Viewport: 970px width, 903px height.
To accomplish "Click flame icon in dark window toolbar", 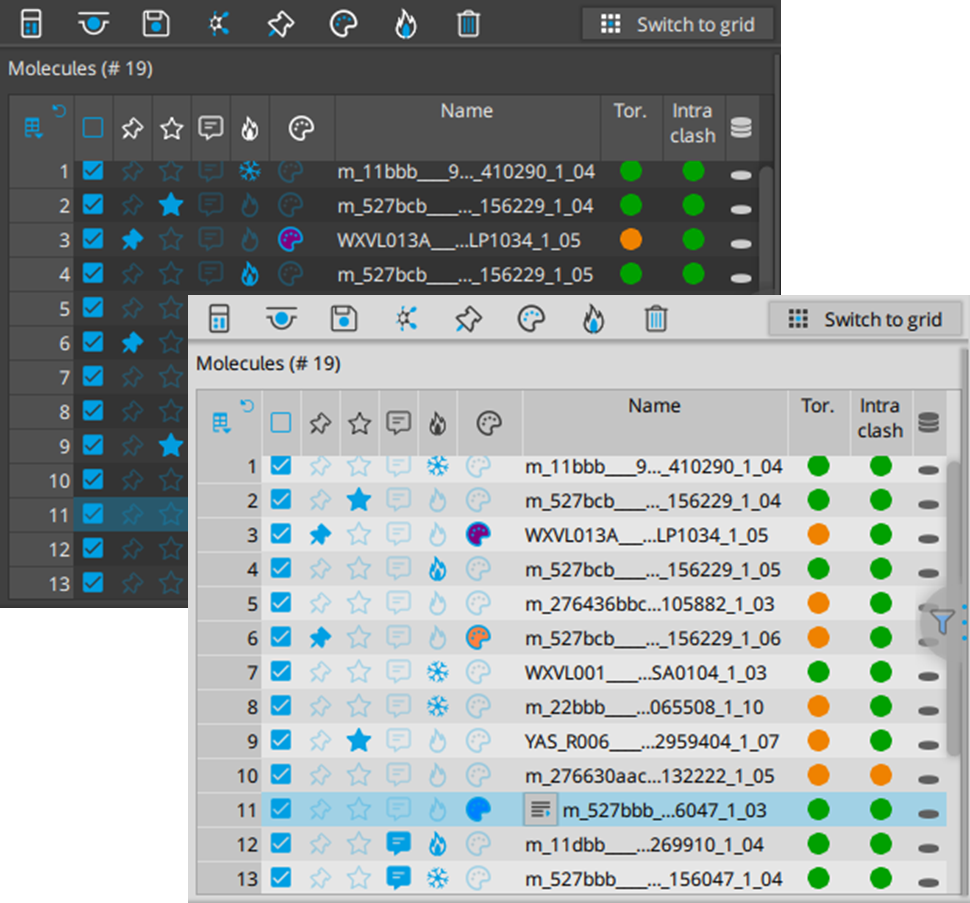I will 406,25.
